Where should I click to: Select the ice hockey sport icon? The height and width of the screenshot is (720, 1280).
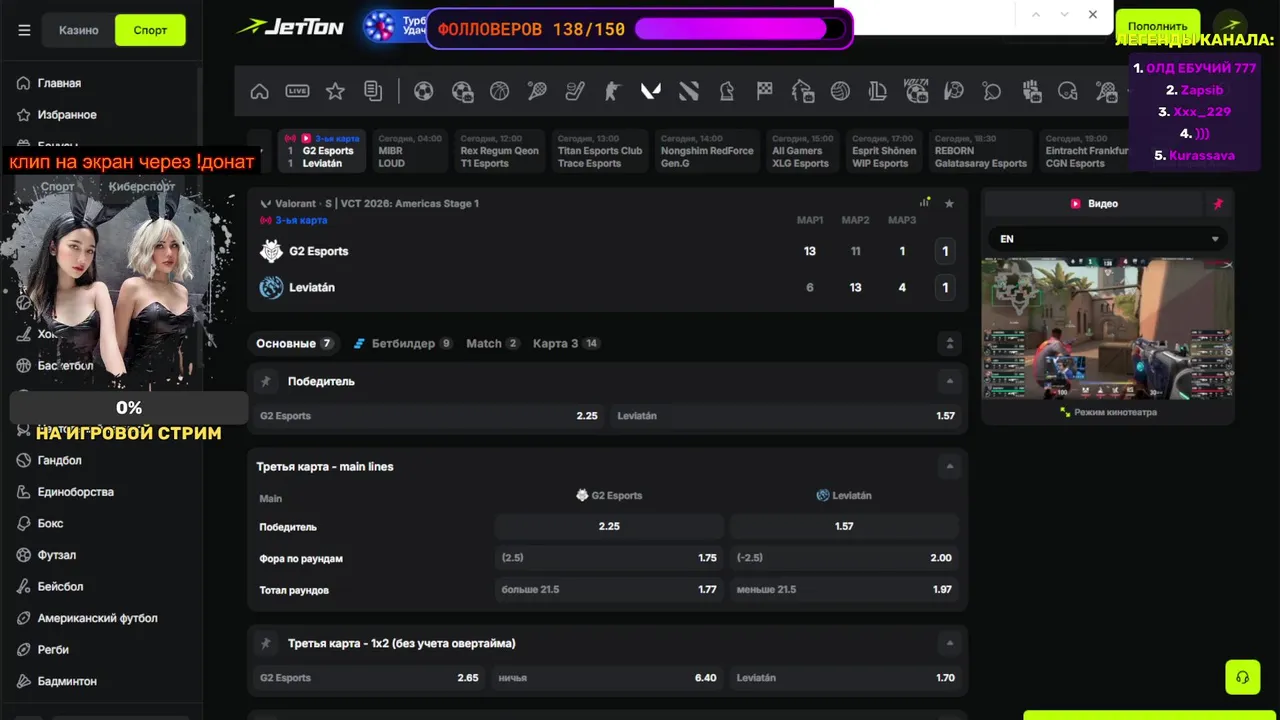tap(575, 91)
